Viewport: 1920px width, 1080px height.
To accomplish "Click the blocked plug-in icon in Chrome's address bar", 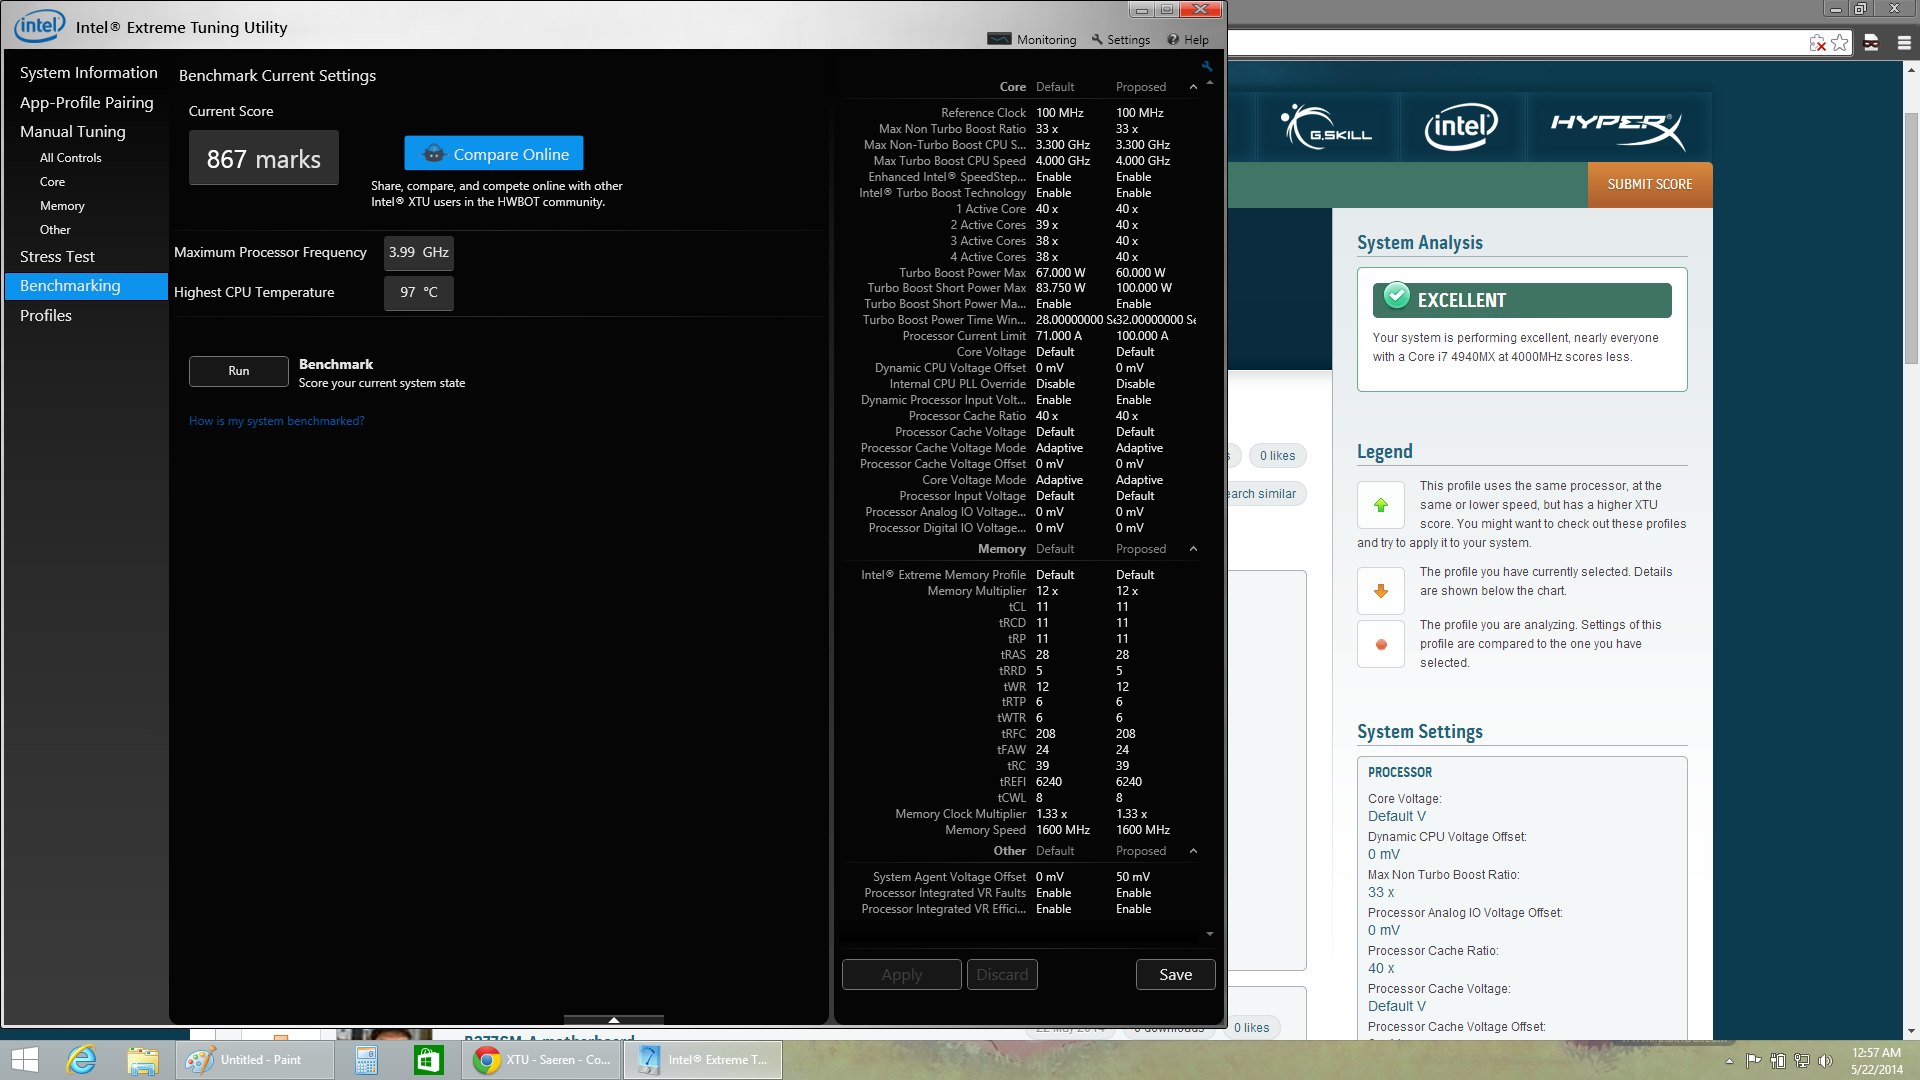I will click(x=1817, y=43).
